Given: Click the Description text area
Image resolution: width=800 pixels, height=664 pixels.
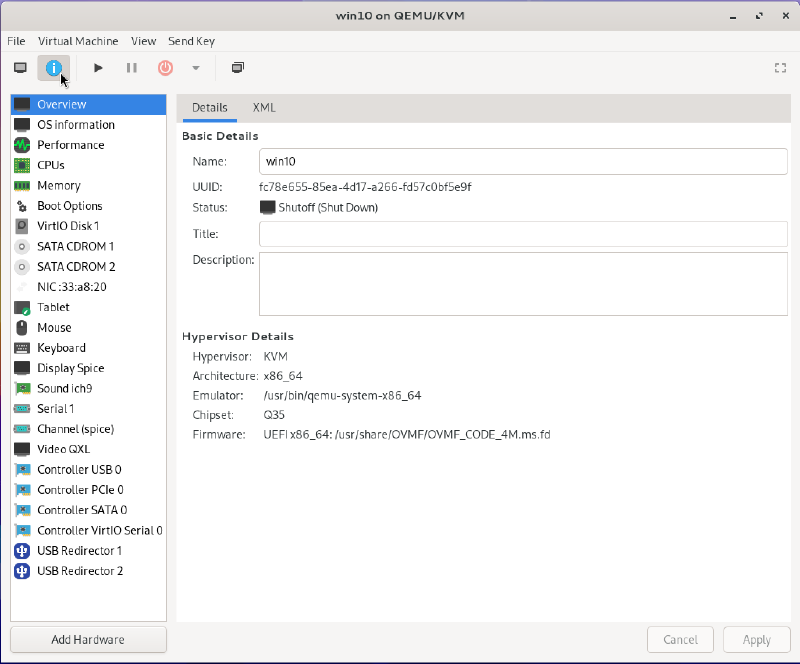Looking at the screenshot, I should (523, 284).
